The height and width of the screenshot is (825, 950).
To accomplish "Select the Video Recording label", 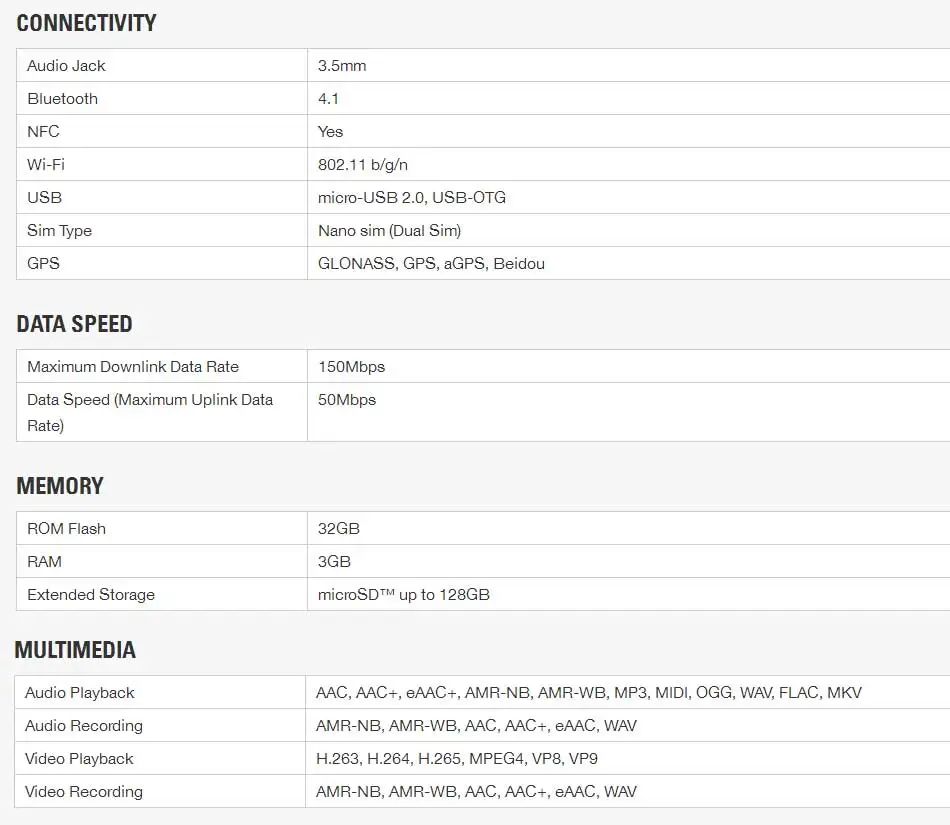I will point(84,792).
